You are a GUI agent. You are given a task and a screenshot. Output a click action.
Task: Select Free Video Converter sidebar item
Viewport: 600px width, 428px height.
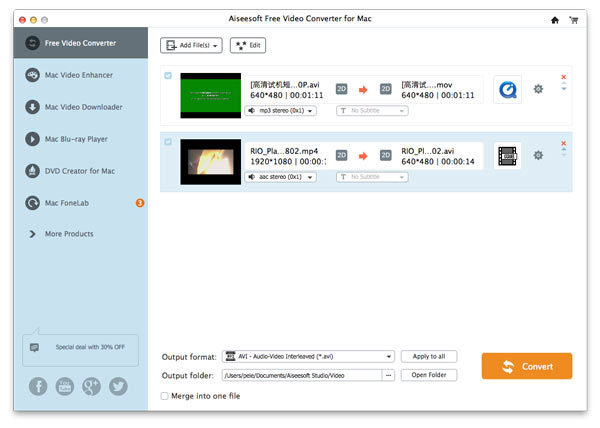point(81,43)
